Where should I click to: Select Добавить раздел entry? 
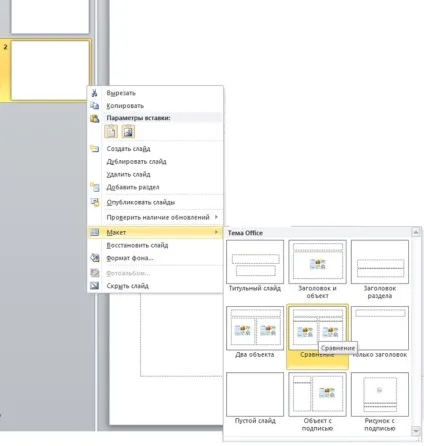(x=155, y=187)
